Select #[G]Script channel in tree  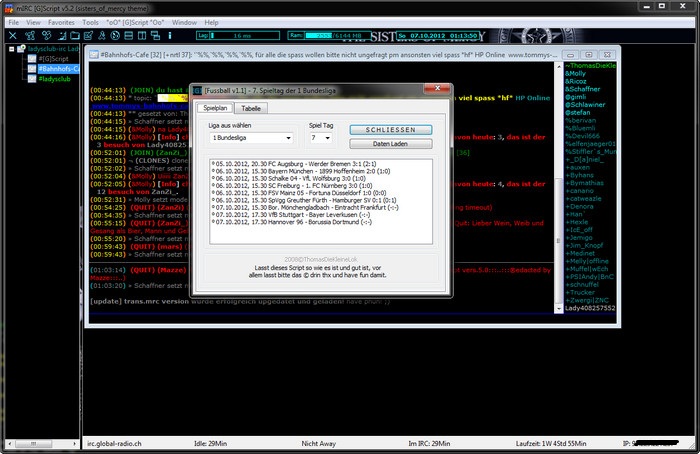[x=54, y=58]
